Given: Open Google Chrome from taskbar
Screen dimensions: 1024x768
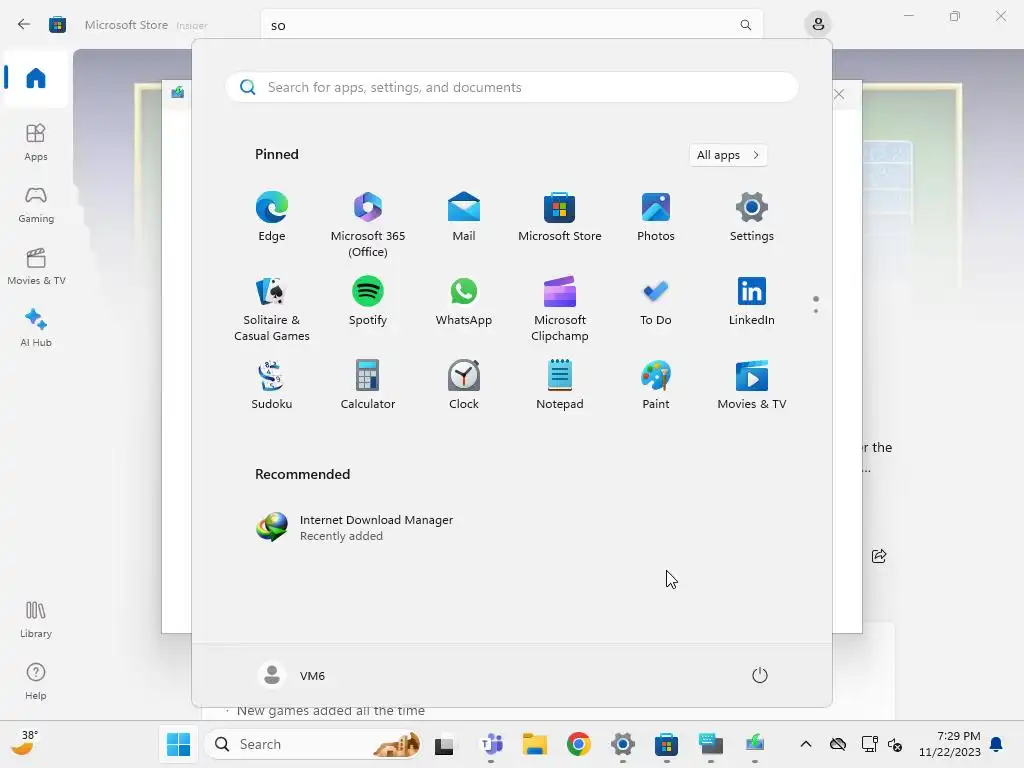Looking at the screenshot, I should click(579, 744).
